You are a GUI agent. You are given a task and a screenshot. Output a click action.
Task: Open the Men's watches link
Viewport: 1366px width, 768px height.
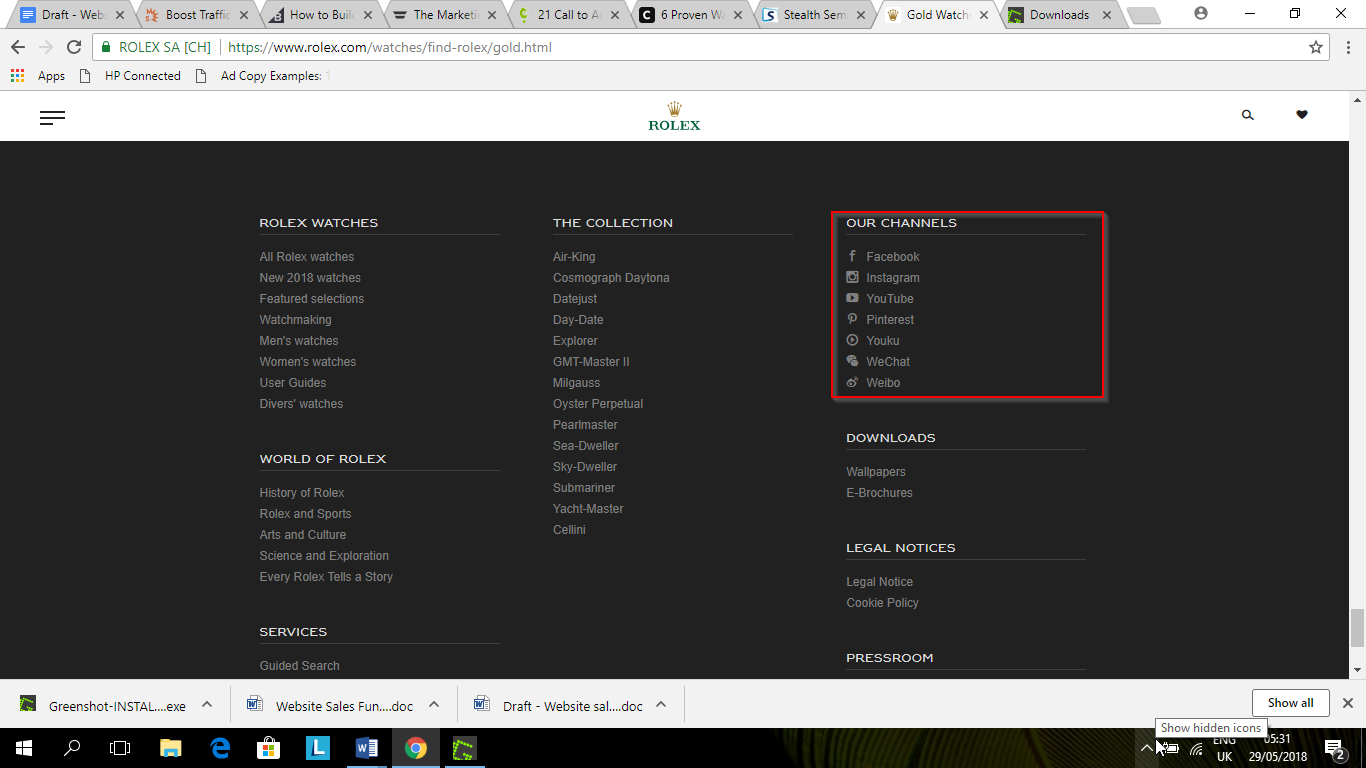(x=299, y=341)
